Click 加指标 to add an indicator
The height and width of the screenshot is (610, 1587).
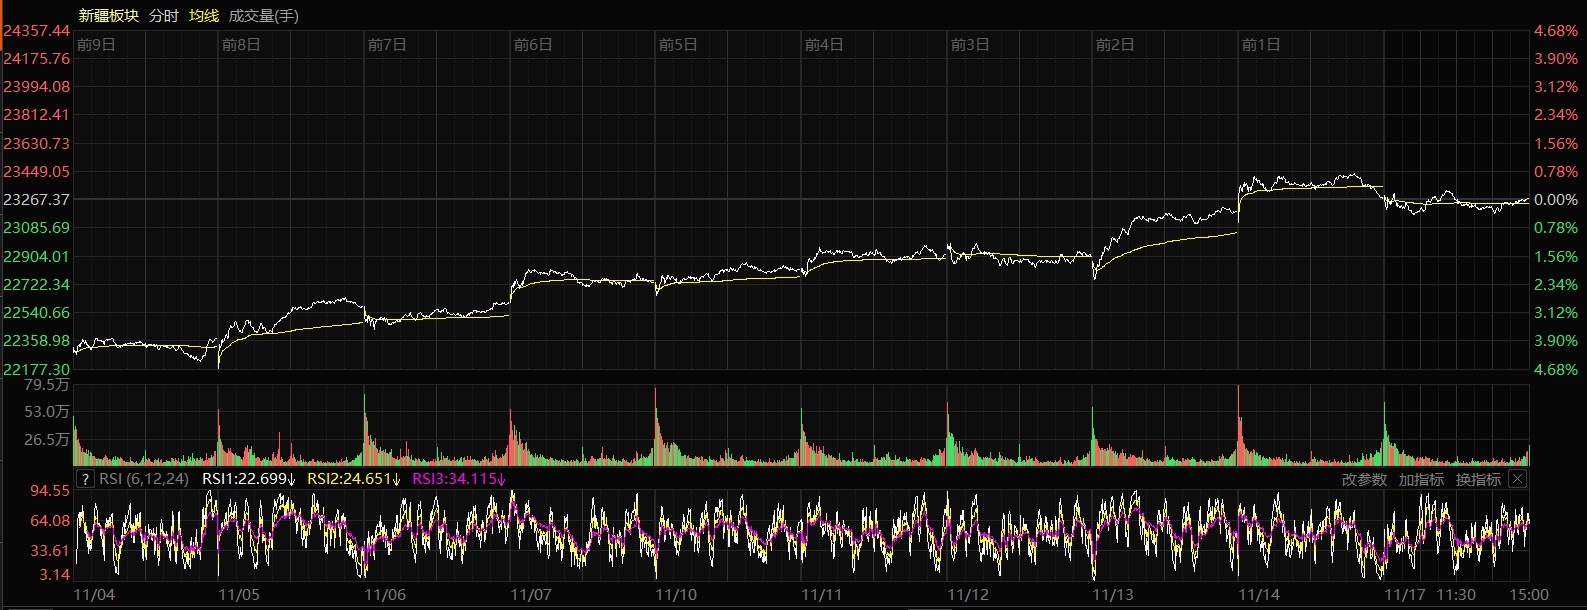tap(1421, 480)
